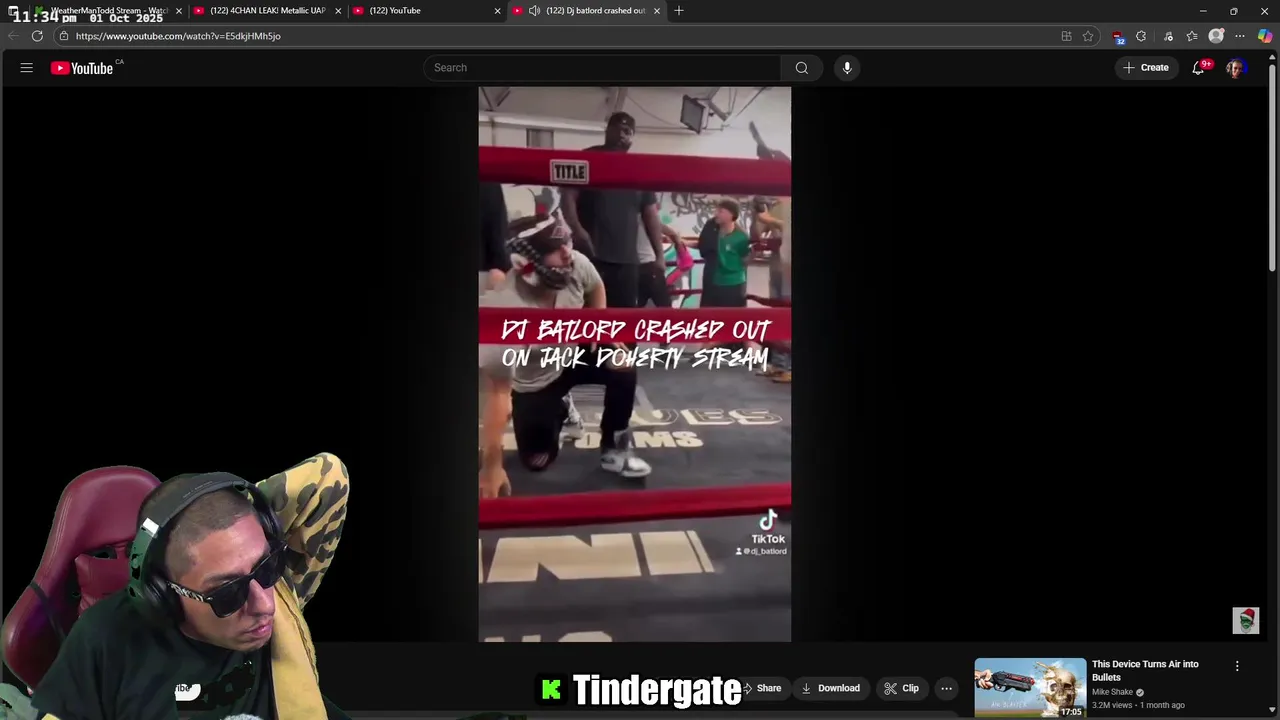Image resolution: width=1280 pixels, height=720 pixels.
Task: Open the YouTube account avatar menu
Action: pos(1235,68)
